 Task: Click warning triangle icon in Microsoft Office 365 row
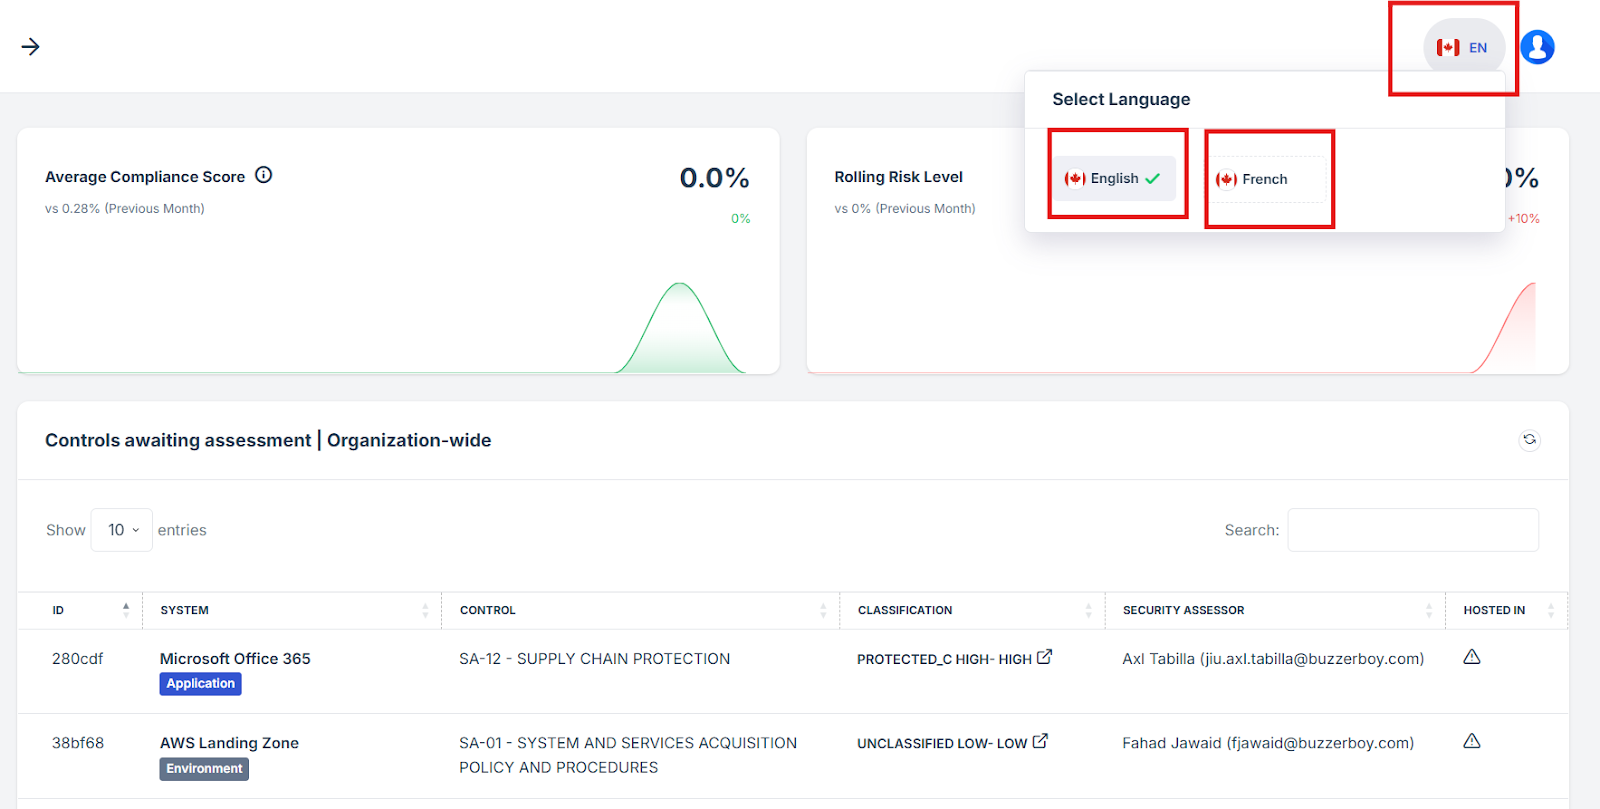coord(1472,657)
